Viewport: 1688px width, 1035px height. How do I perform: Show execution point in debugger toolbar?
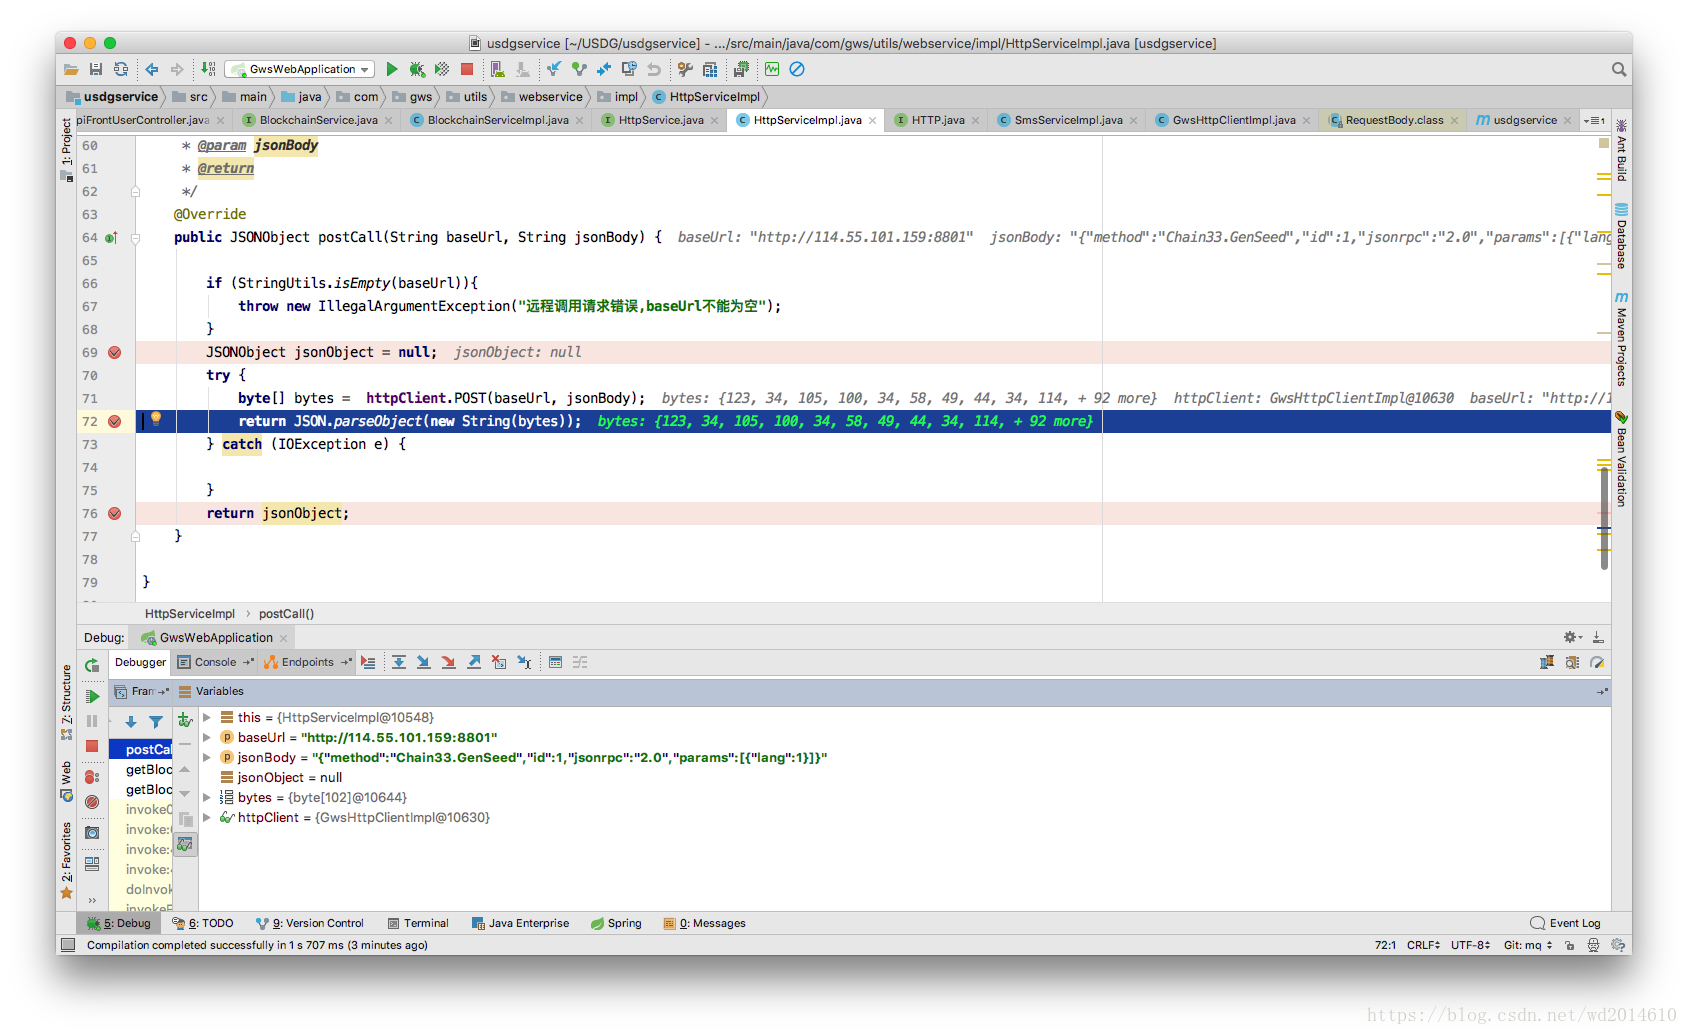(369, 662)
